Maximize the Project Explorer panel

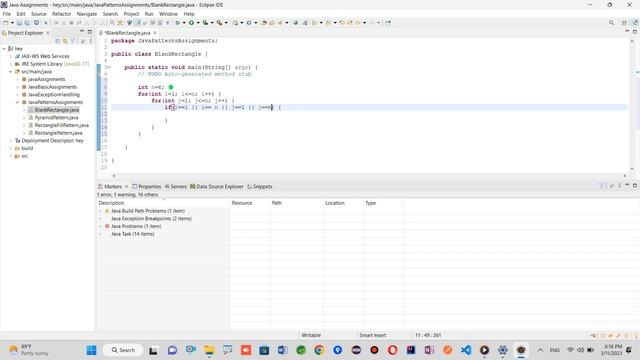tap(89, 32)
